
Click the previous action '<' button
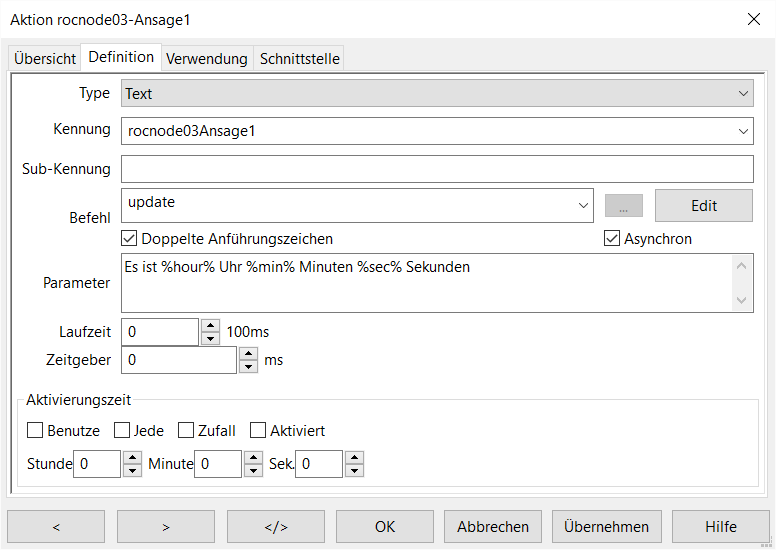56,527
